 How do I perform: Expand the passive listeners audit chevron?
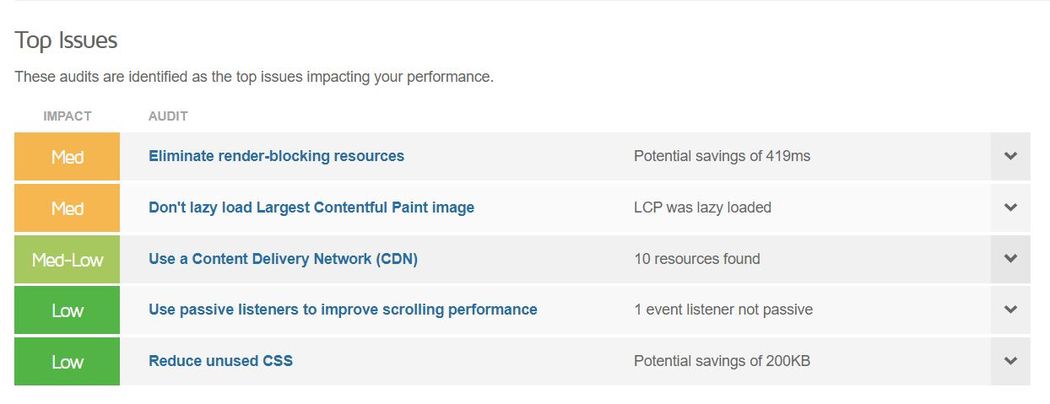click(1010, 310)
